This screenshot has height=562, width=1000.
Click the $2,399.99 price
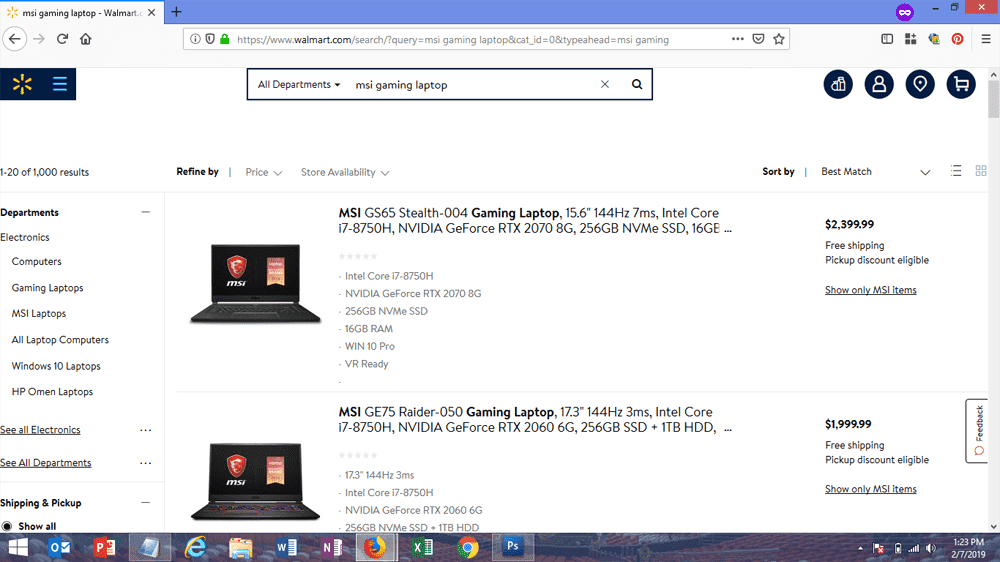coord(849,225)
